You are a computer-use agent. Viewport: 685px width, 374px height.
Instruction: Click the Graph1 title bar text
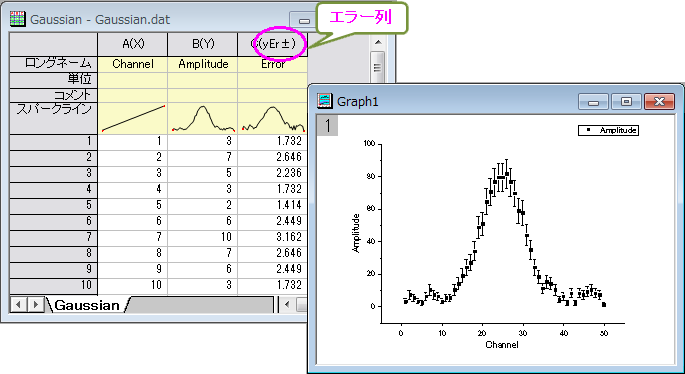[358, 101]
